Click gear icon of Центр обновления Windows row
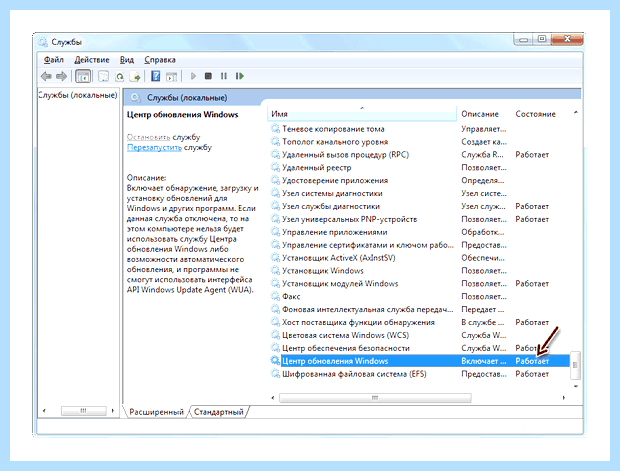 pos(275,361)
